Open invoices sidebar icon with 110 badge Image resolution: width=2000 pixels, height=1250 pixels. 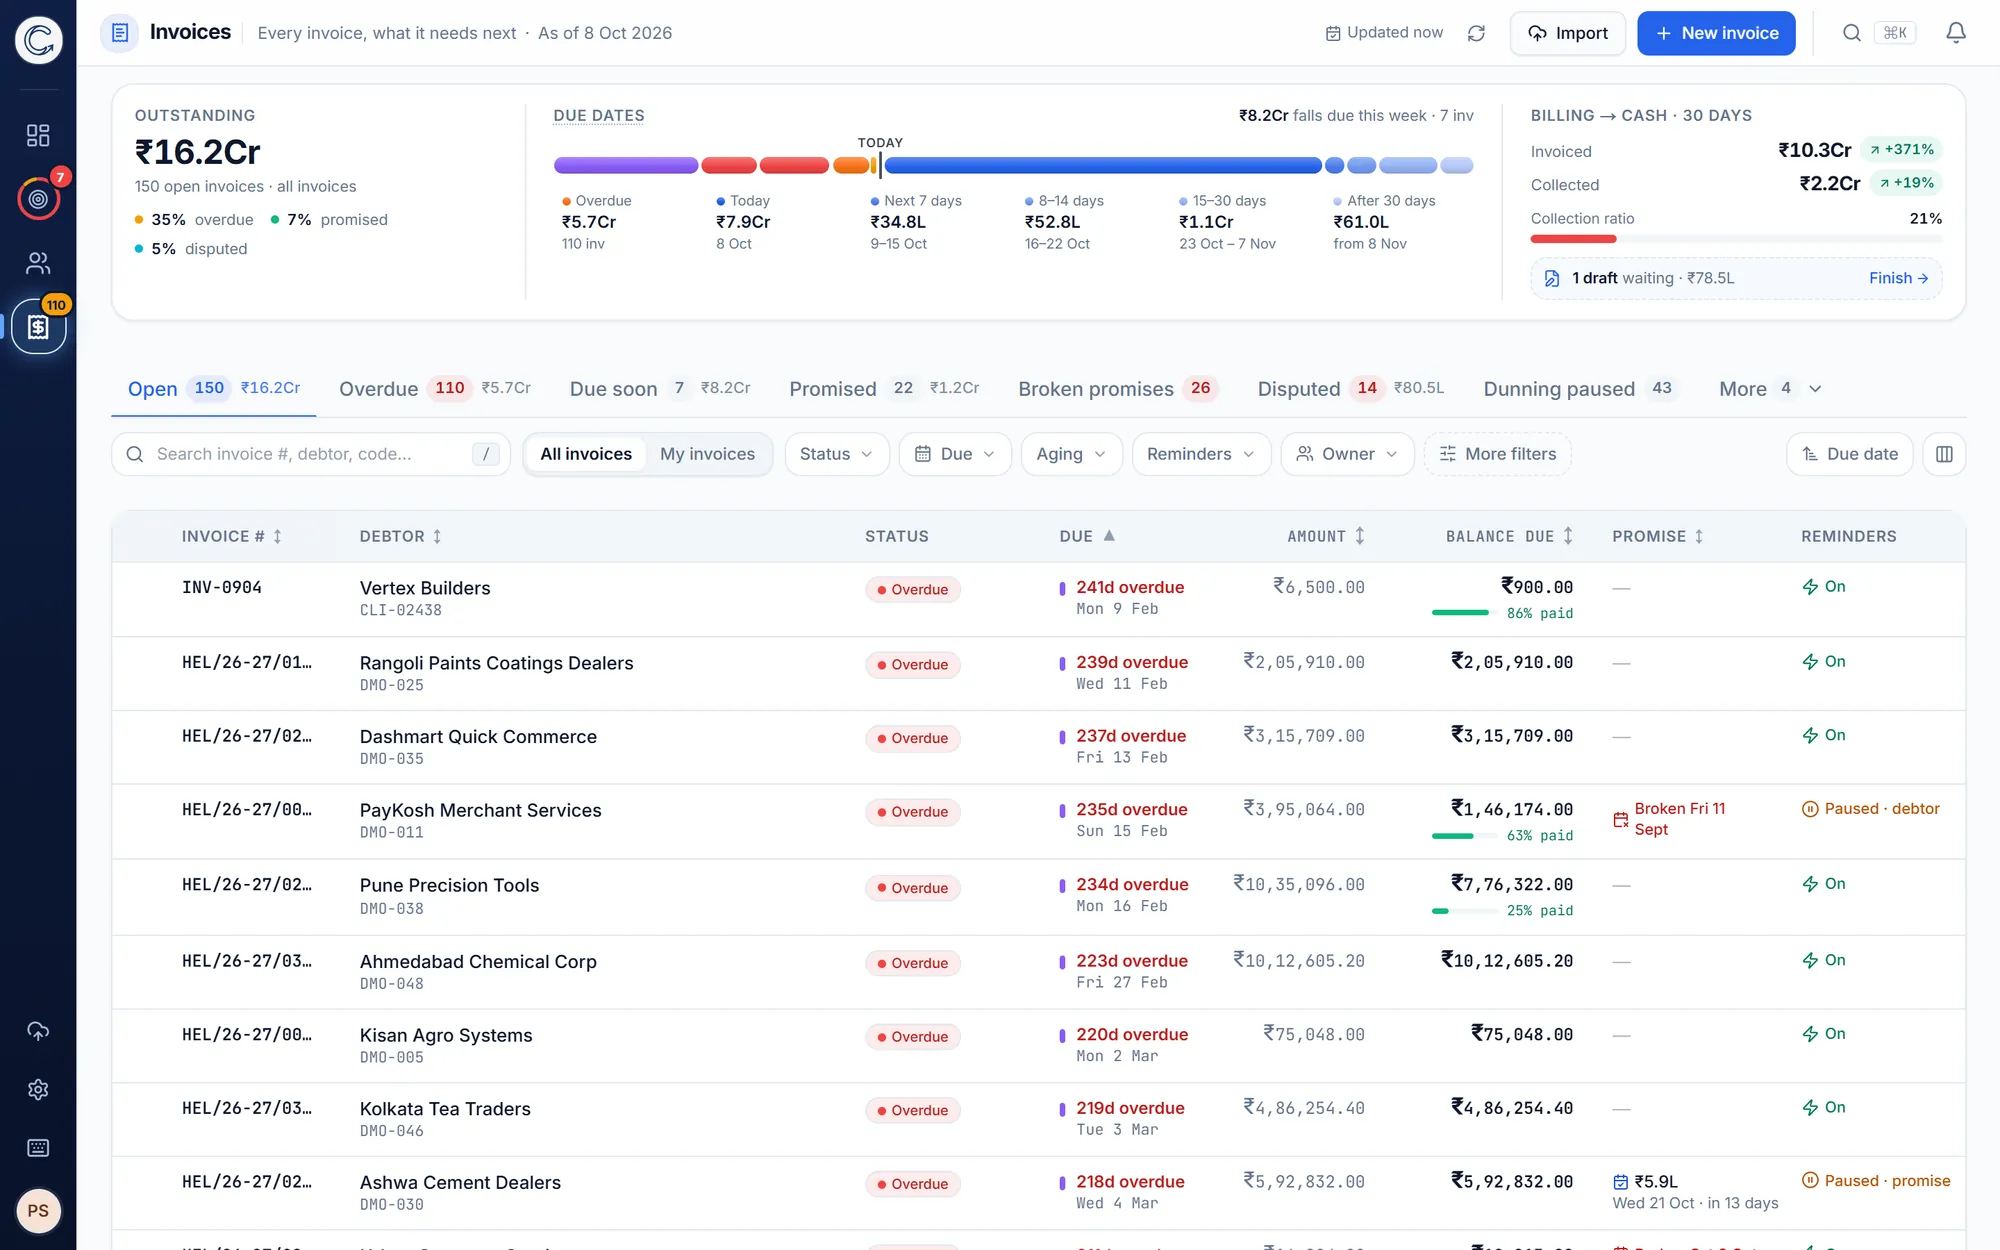[38, 327]
